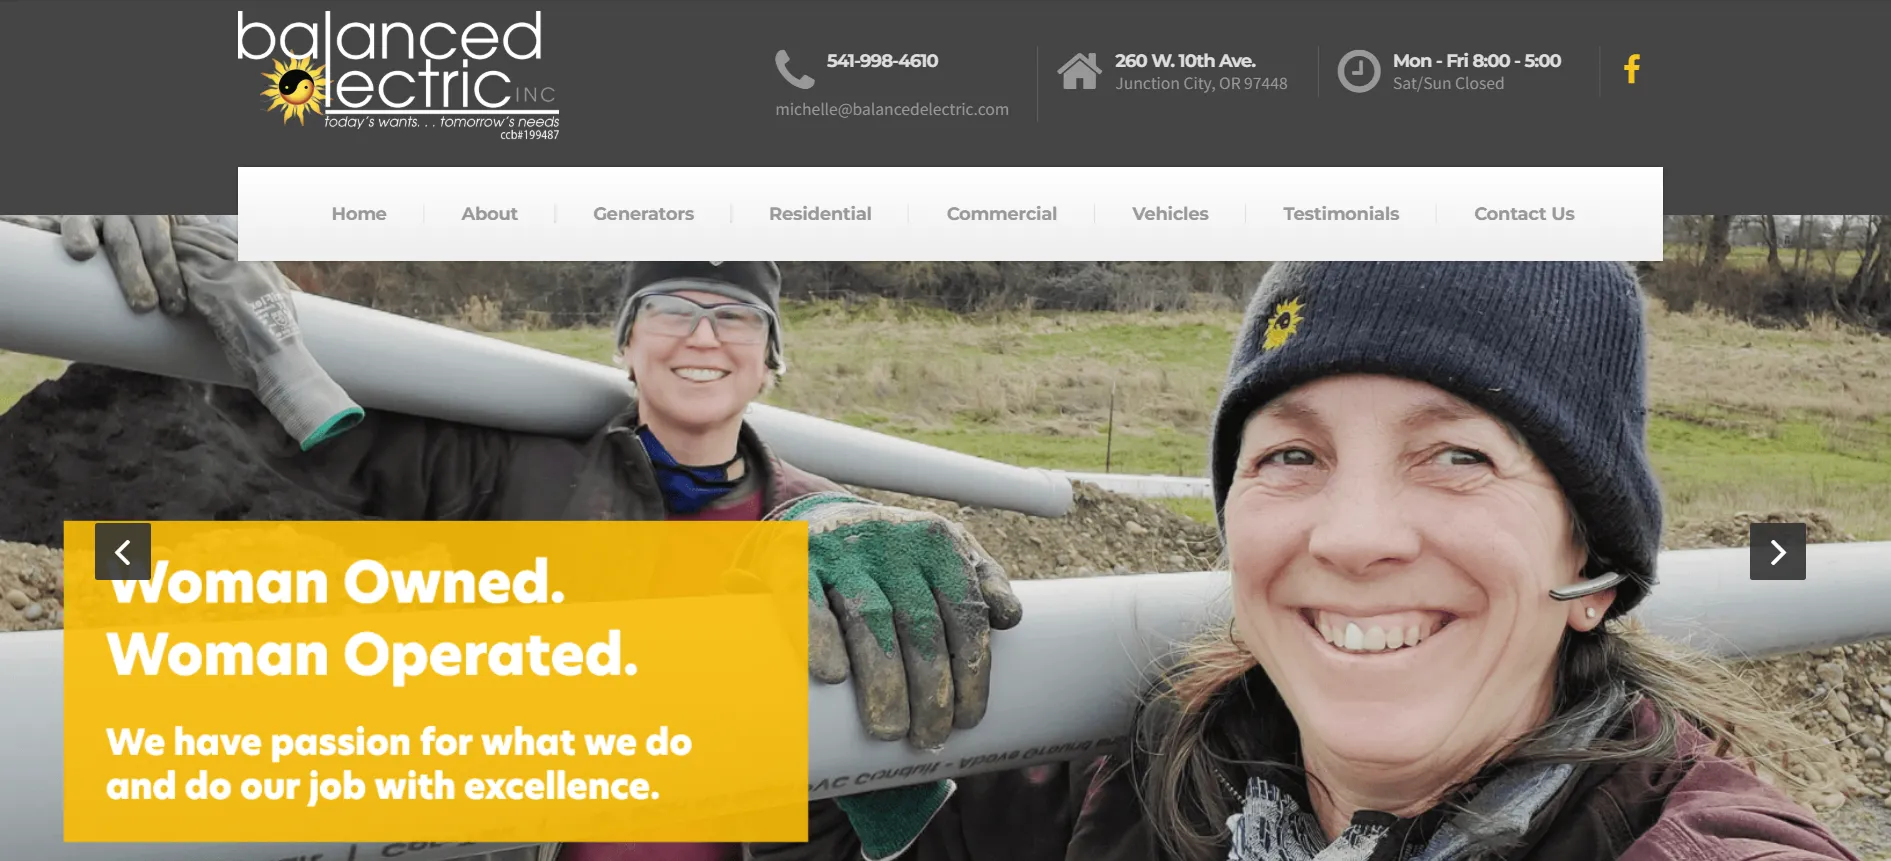Click phone number 541-998-4610
This screenshot has height=861, width=1891.
click(882, 61)
